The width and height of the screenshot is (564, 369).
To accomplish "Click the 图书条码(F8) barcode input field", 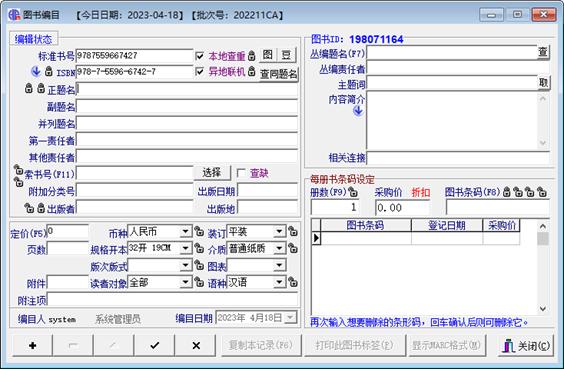I will pyautogui.click(x=498, y=208).
